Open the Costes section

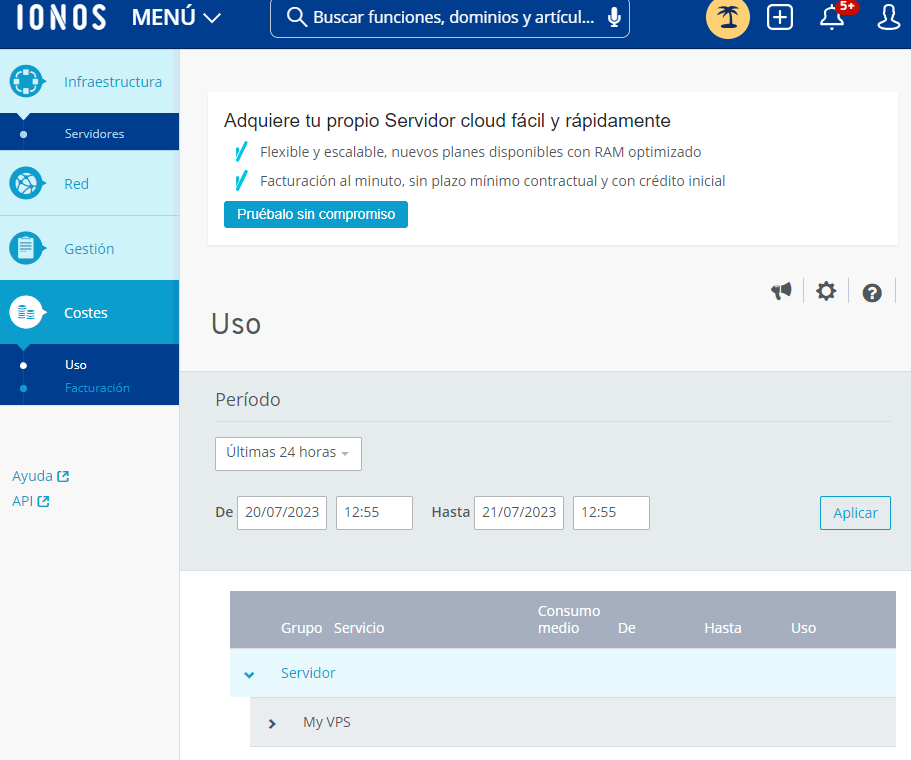tap(85, 313)
